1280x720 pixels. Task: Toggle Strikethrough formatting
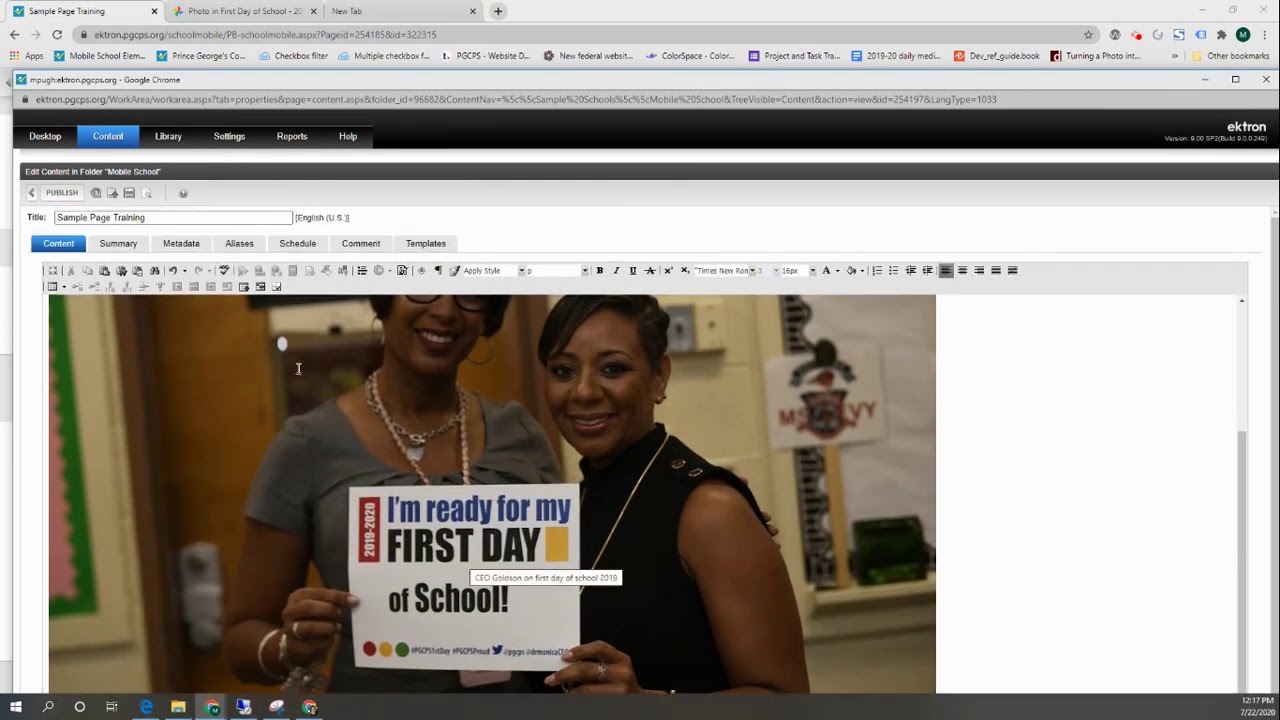pyautogui.click(x=650, y=270)
